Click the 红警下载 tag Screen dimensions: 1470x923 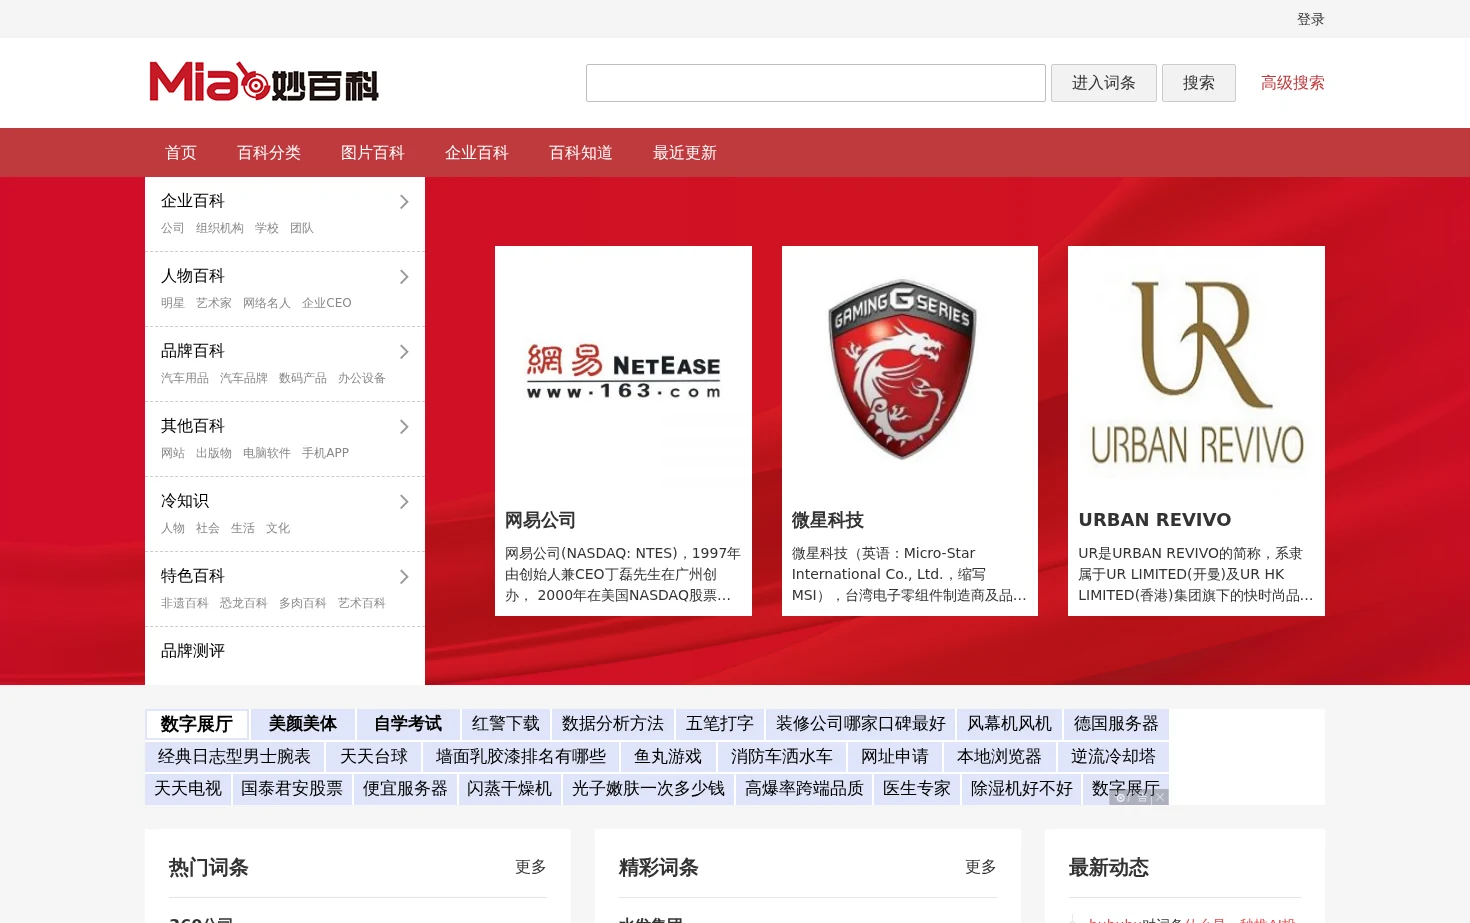(506, 724)
